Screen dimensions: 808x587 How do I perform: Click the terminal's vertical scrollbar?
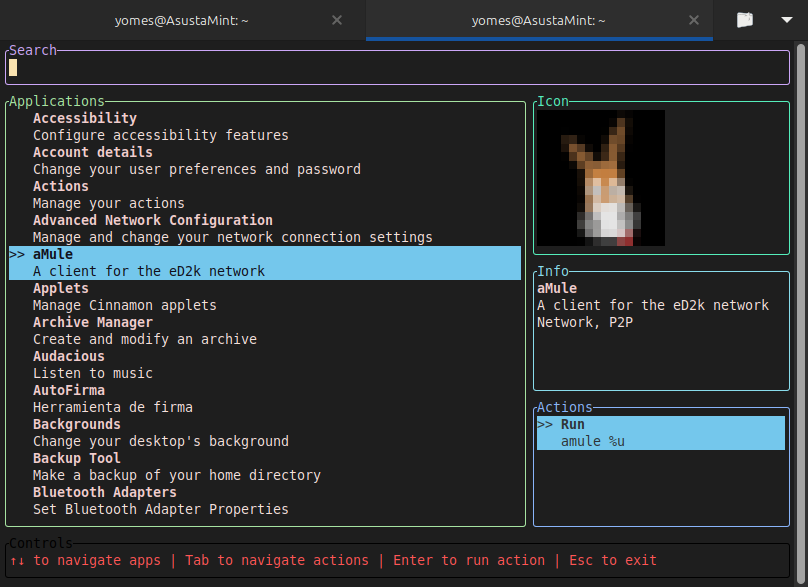coord(800,313)
